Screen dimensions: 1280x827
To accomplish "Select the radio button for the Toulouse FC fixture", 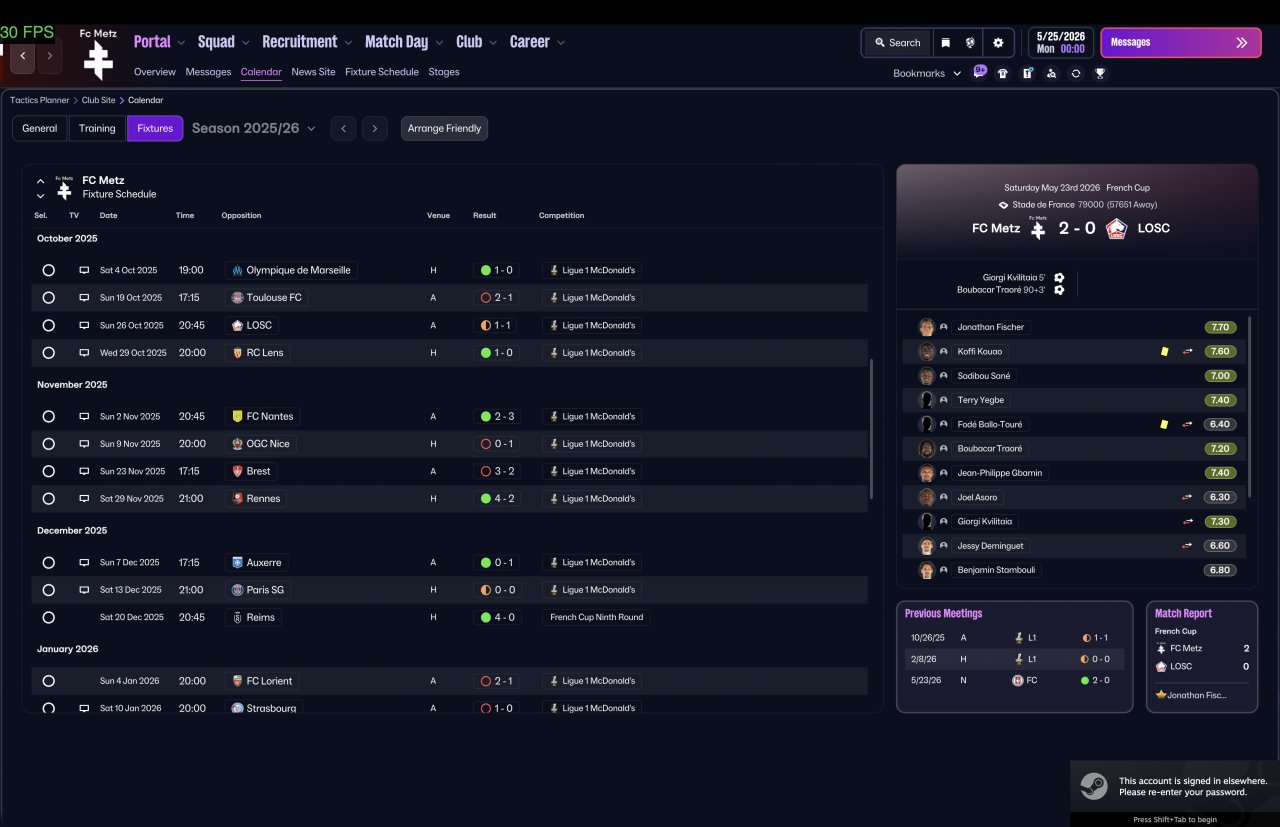I will pos(48,298).
